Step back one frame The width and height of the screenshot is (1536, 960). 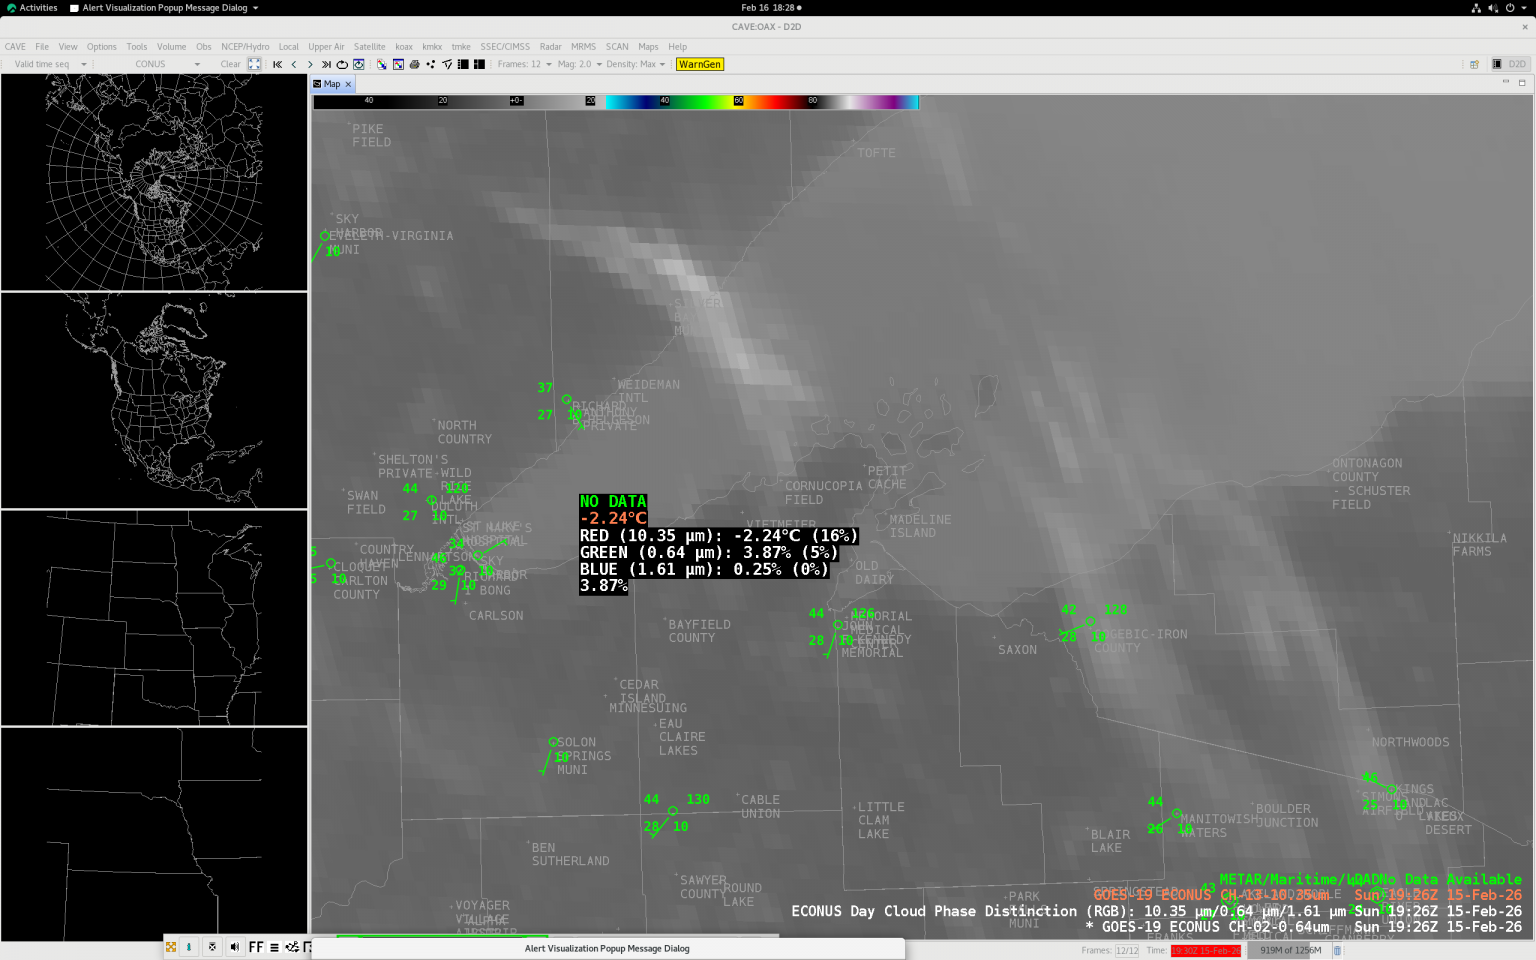294,64
